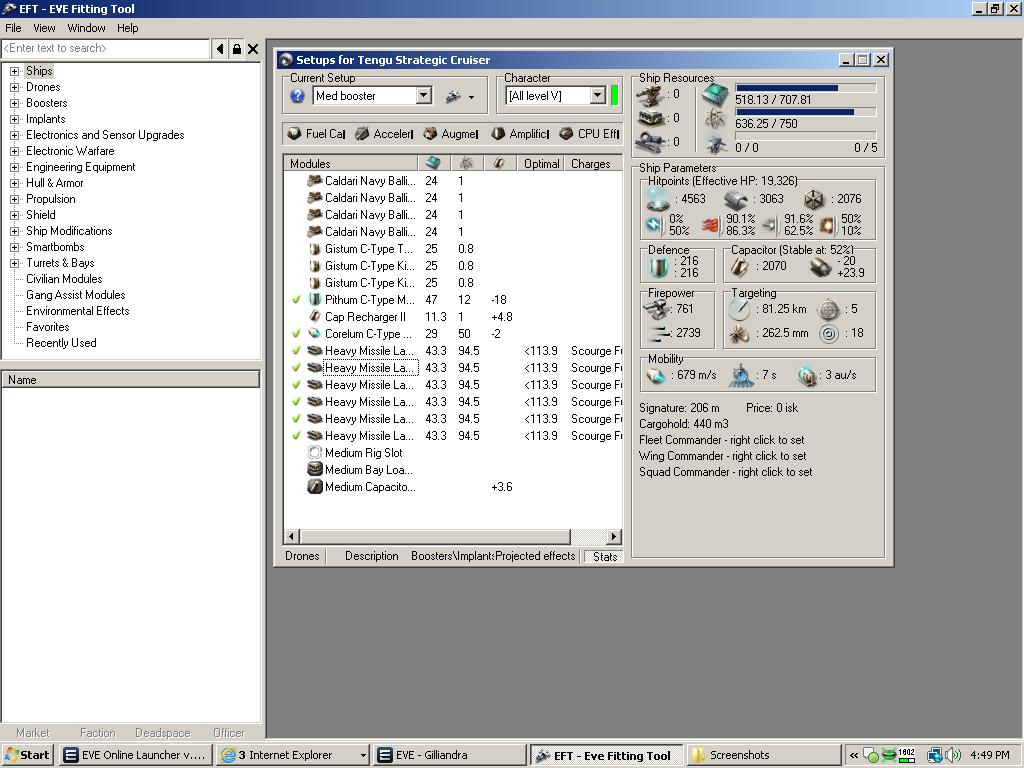Click the warp speed icon showing 3 au/s
The height and width of the screenshot is (768, 1024).
pyautogui.click(x=807, y=376)
